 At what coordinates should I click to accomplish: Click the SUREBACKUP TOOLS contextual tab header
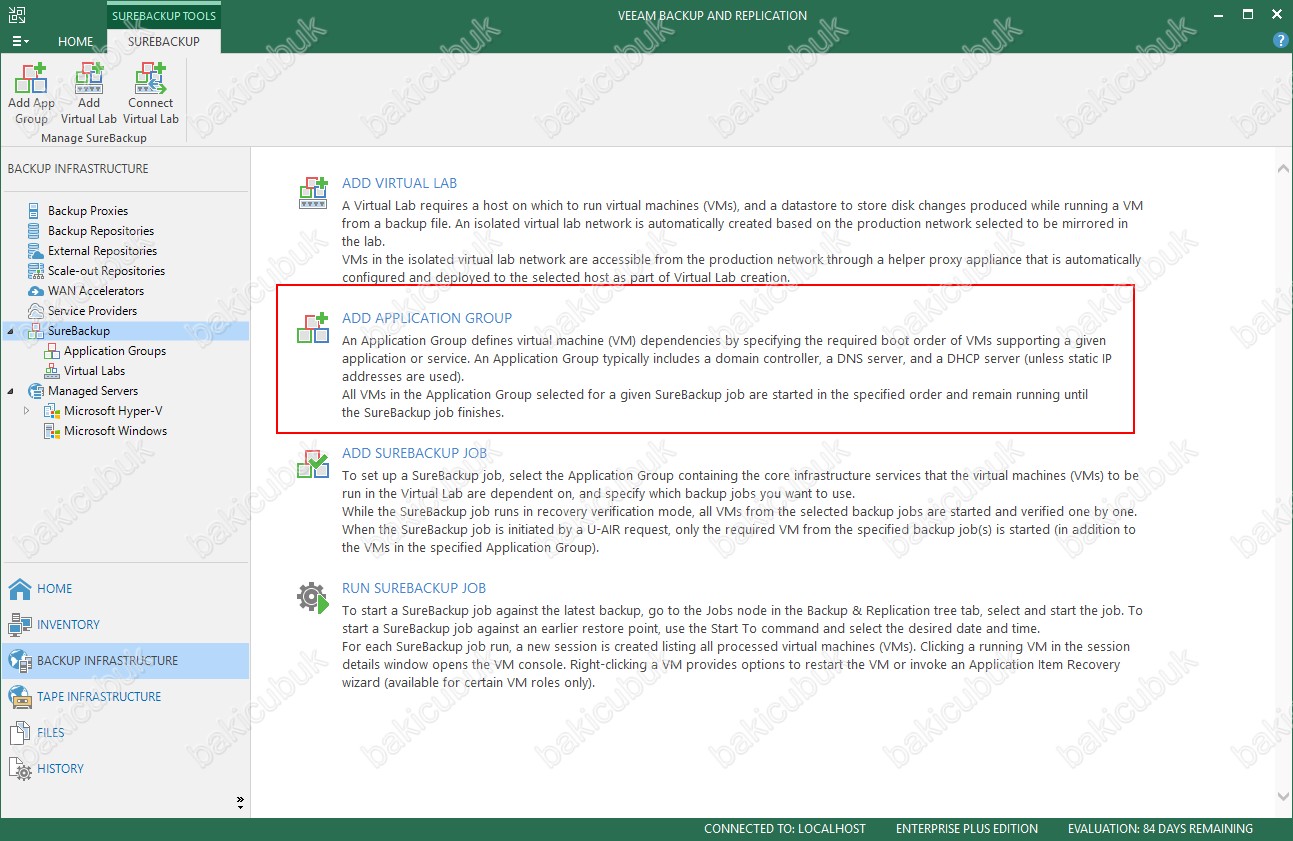(164, 16)
